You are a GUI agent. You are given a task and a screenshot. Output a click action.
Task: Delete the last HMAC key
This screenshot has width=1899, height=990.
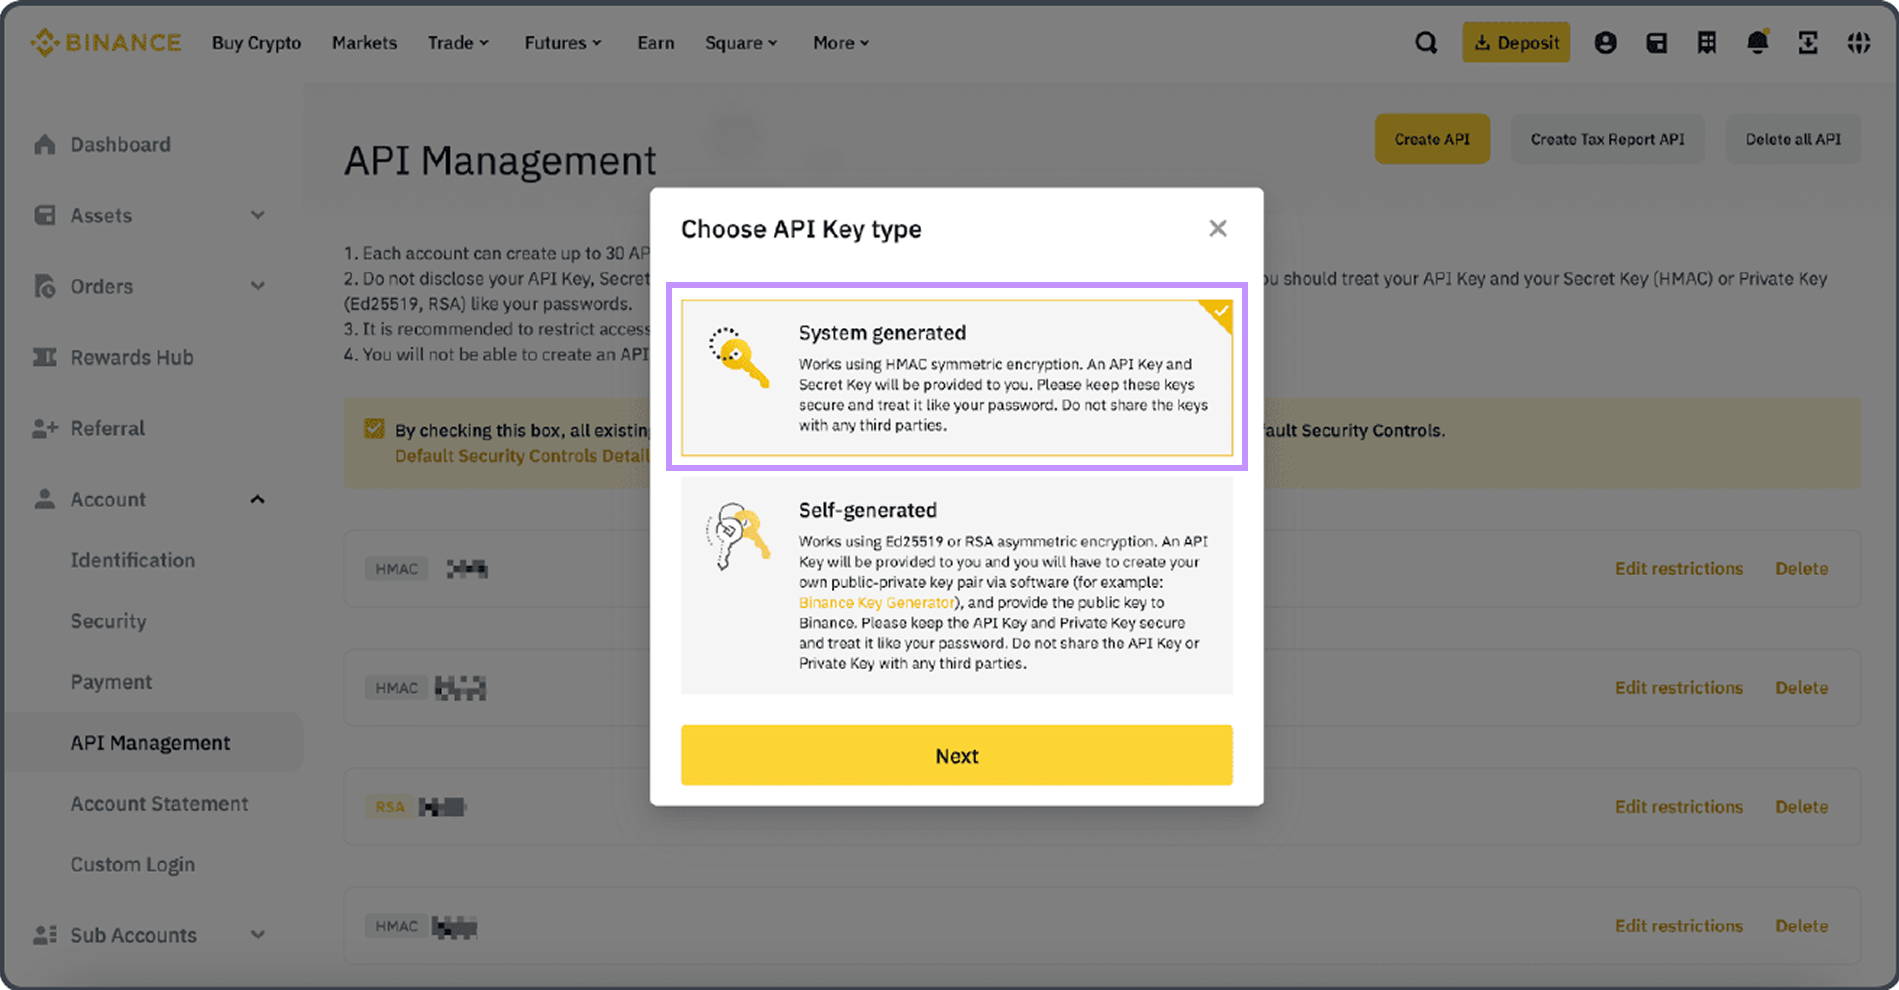(1801, 925)
